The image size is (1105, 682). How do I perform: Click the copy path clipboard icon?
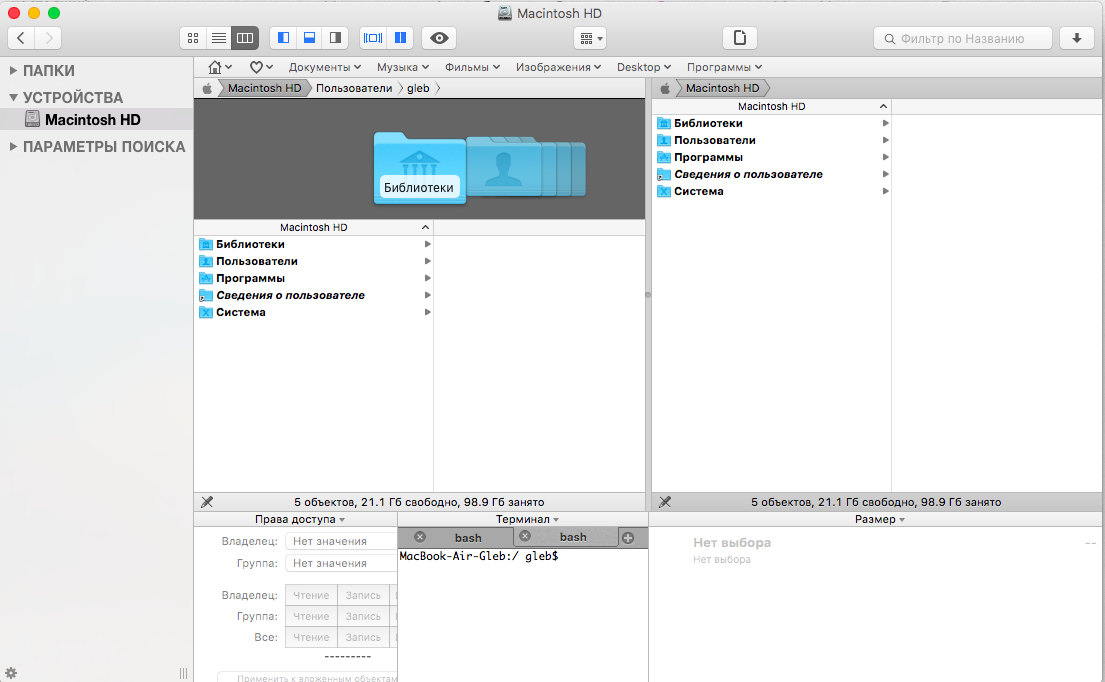pos(740,38)
